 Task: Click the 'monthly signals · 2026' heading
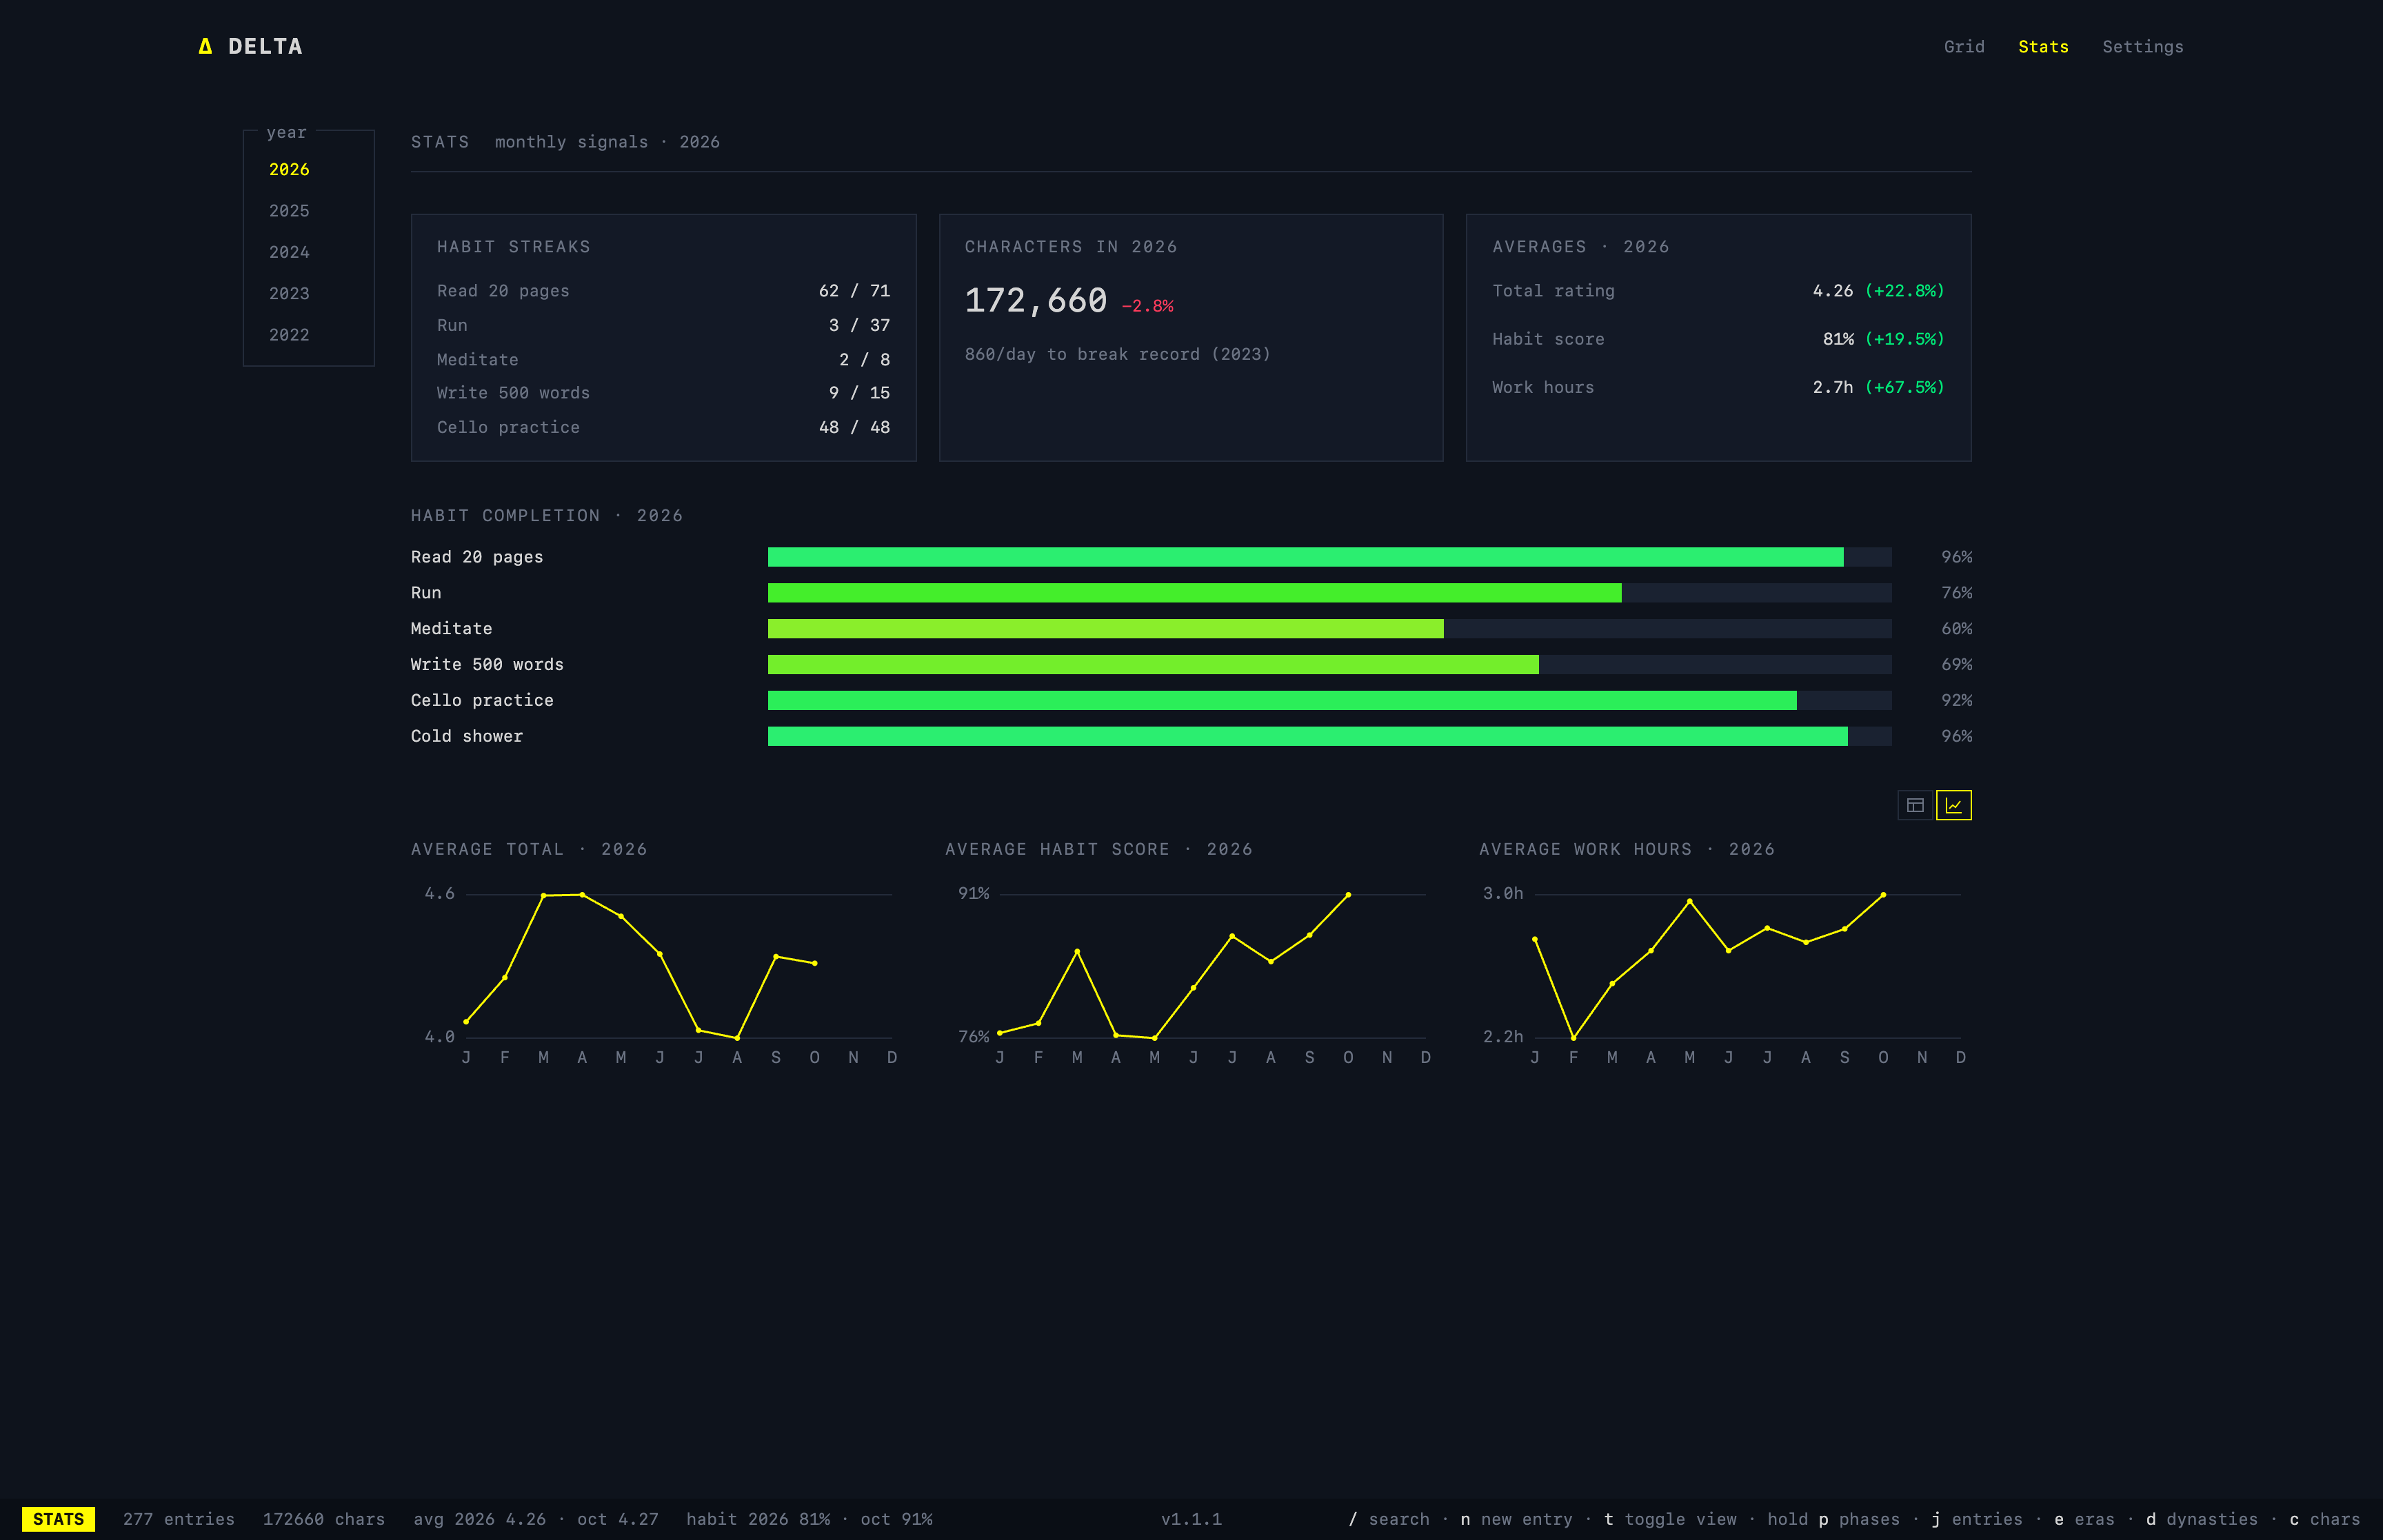pos(607,142)
